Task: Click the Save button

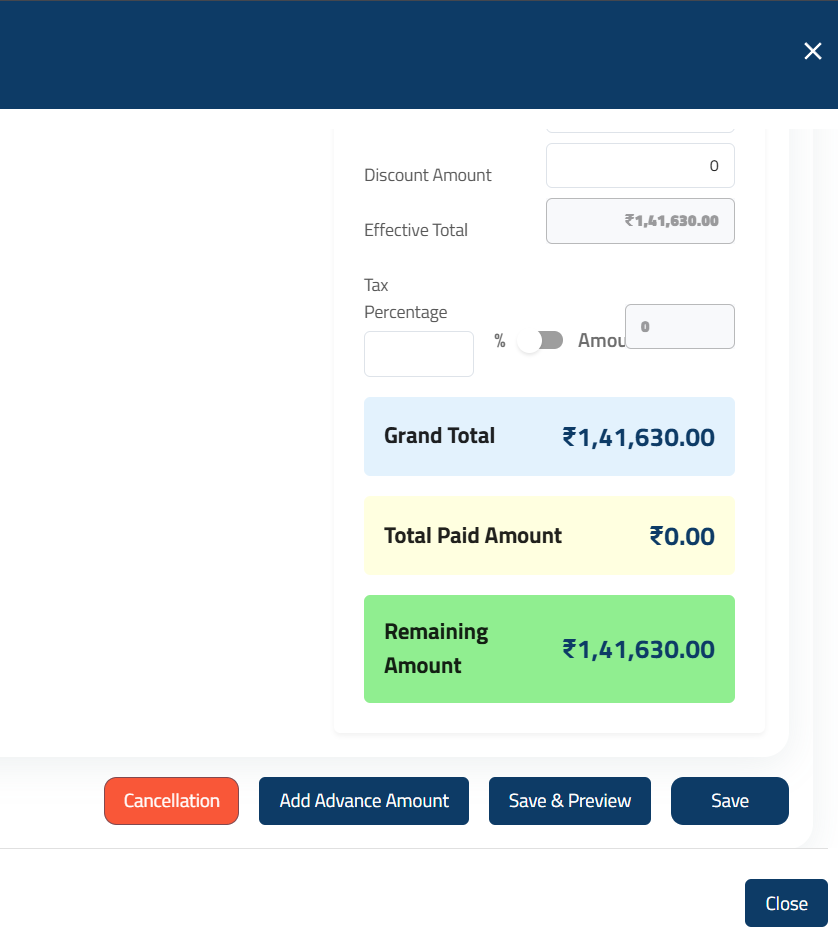Action: [x=729, y=800]
